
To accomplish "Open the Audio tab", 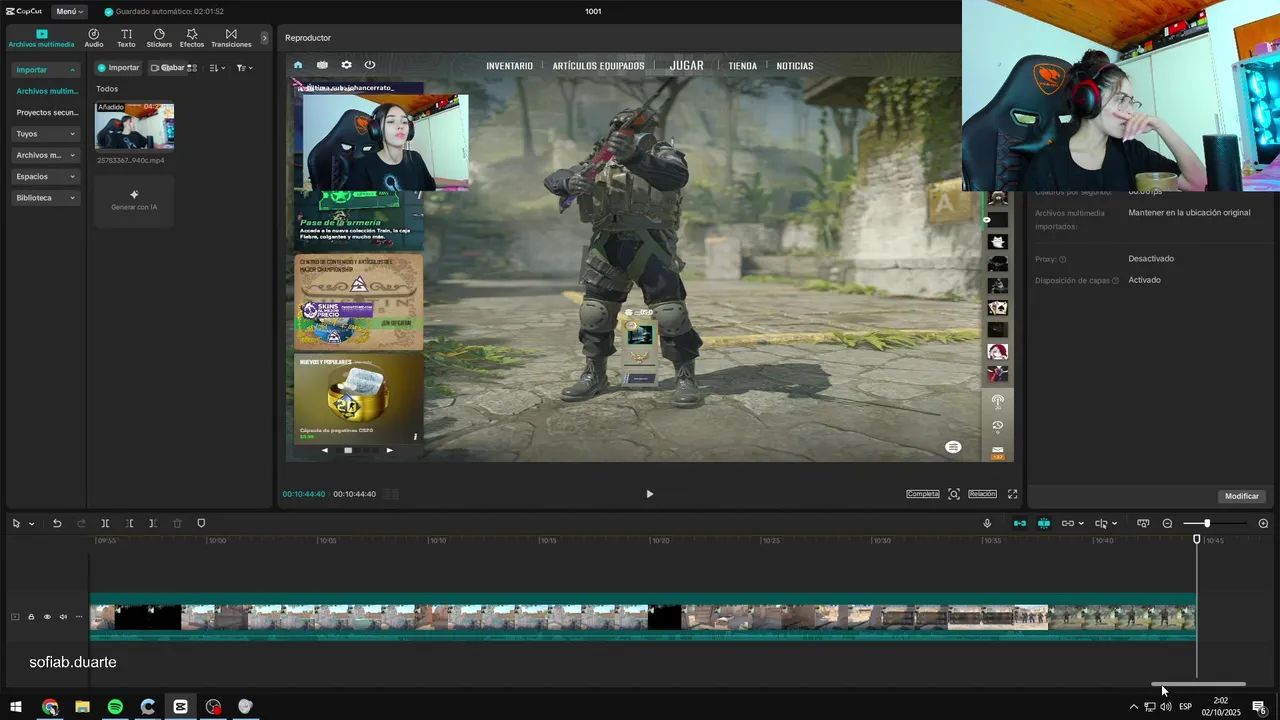I will [94, 38].
